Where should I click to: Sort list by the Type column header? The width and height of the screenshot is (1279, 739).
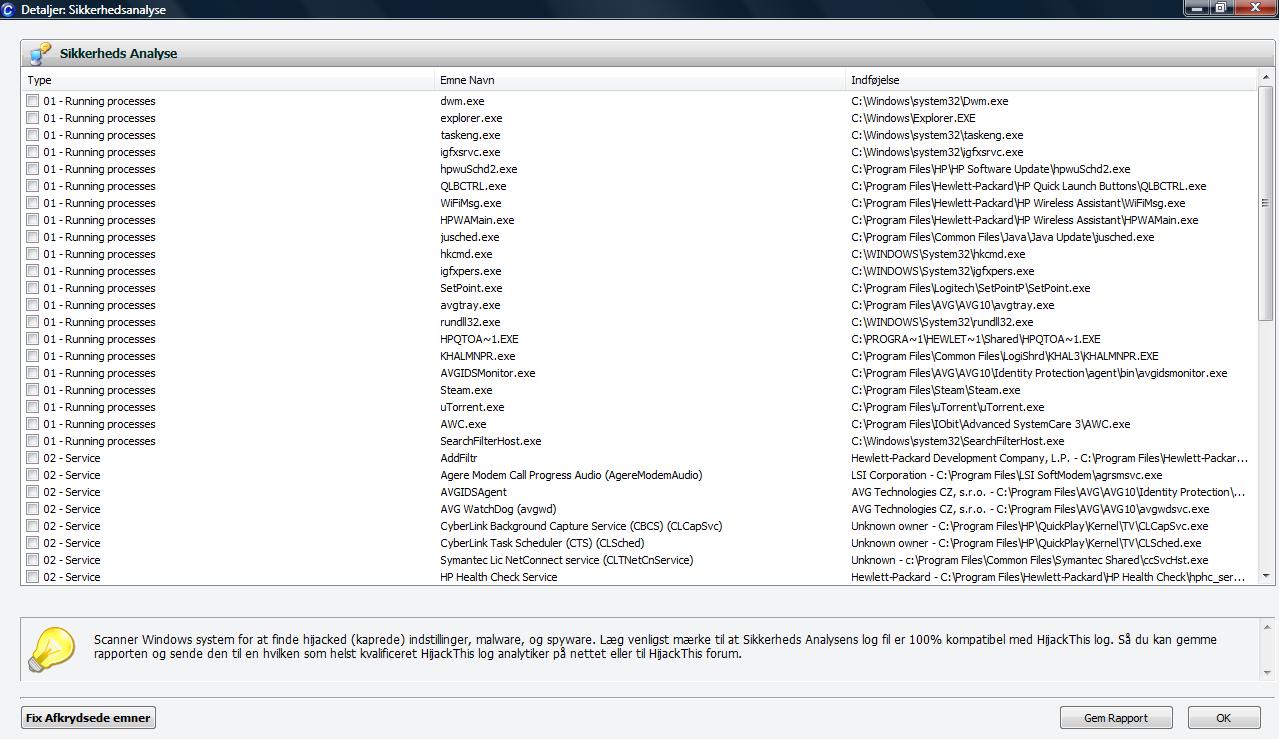pos(228,80)
